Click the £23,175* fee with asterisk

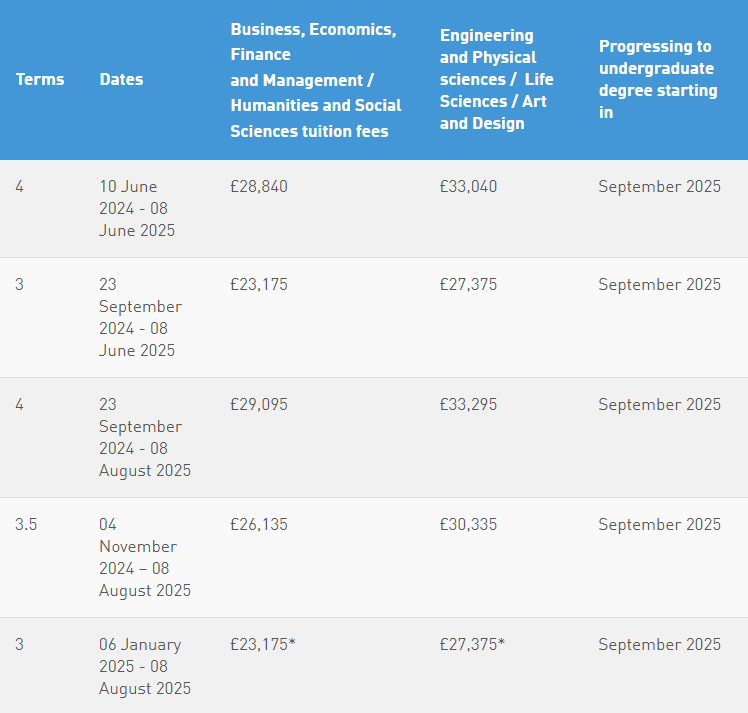(x=263, y=645)
